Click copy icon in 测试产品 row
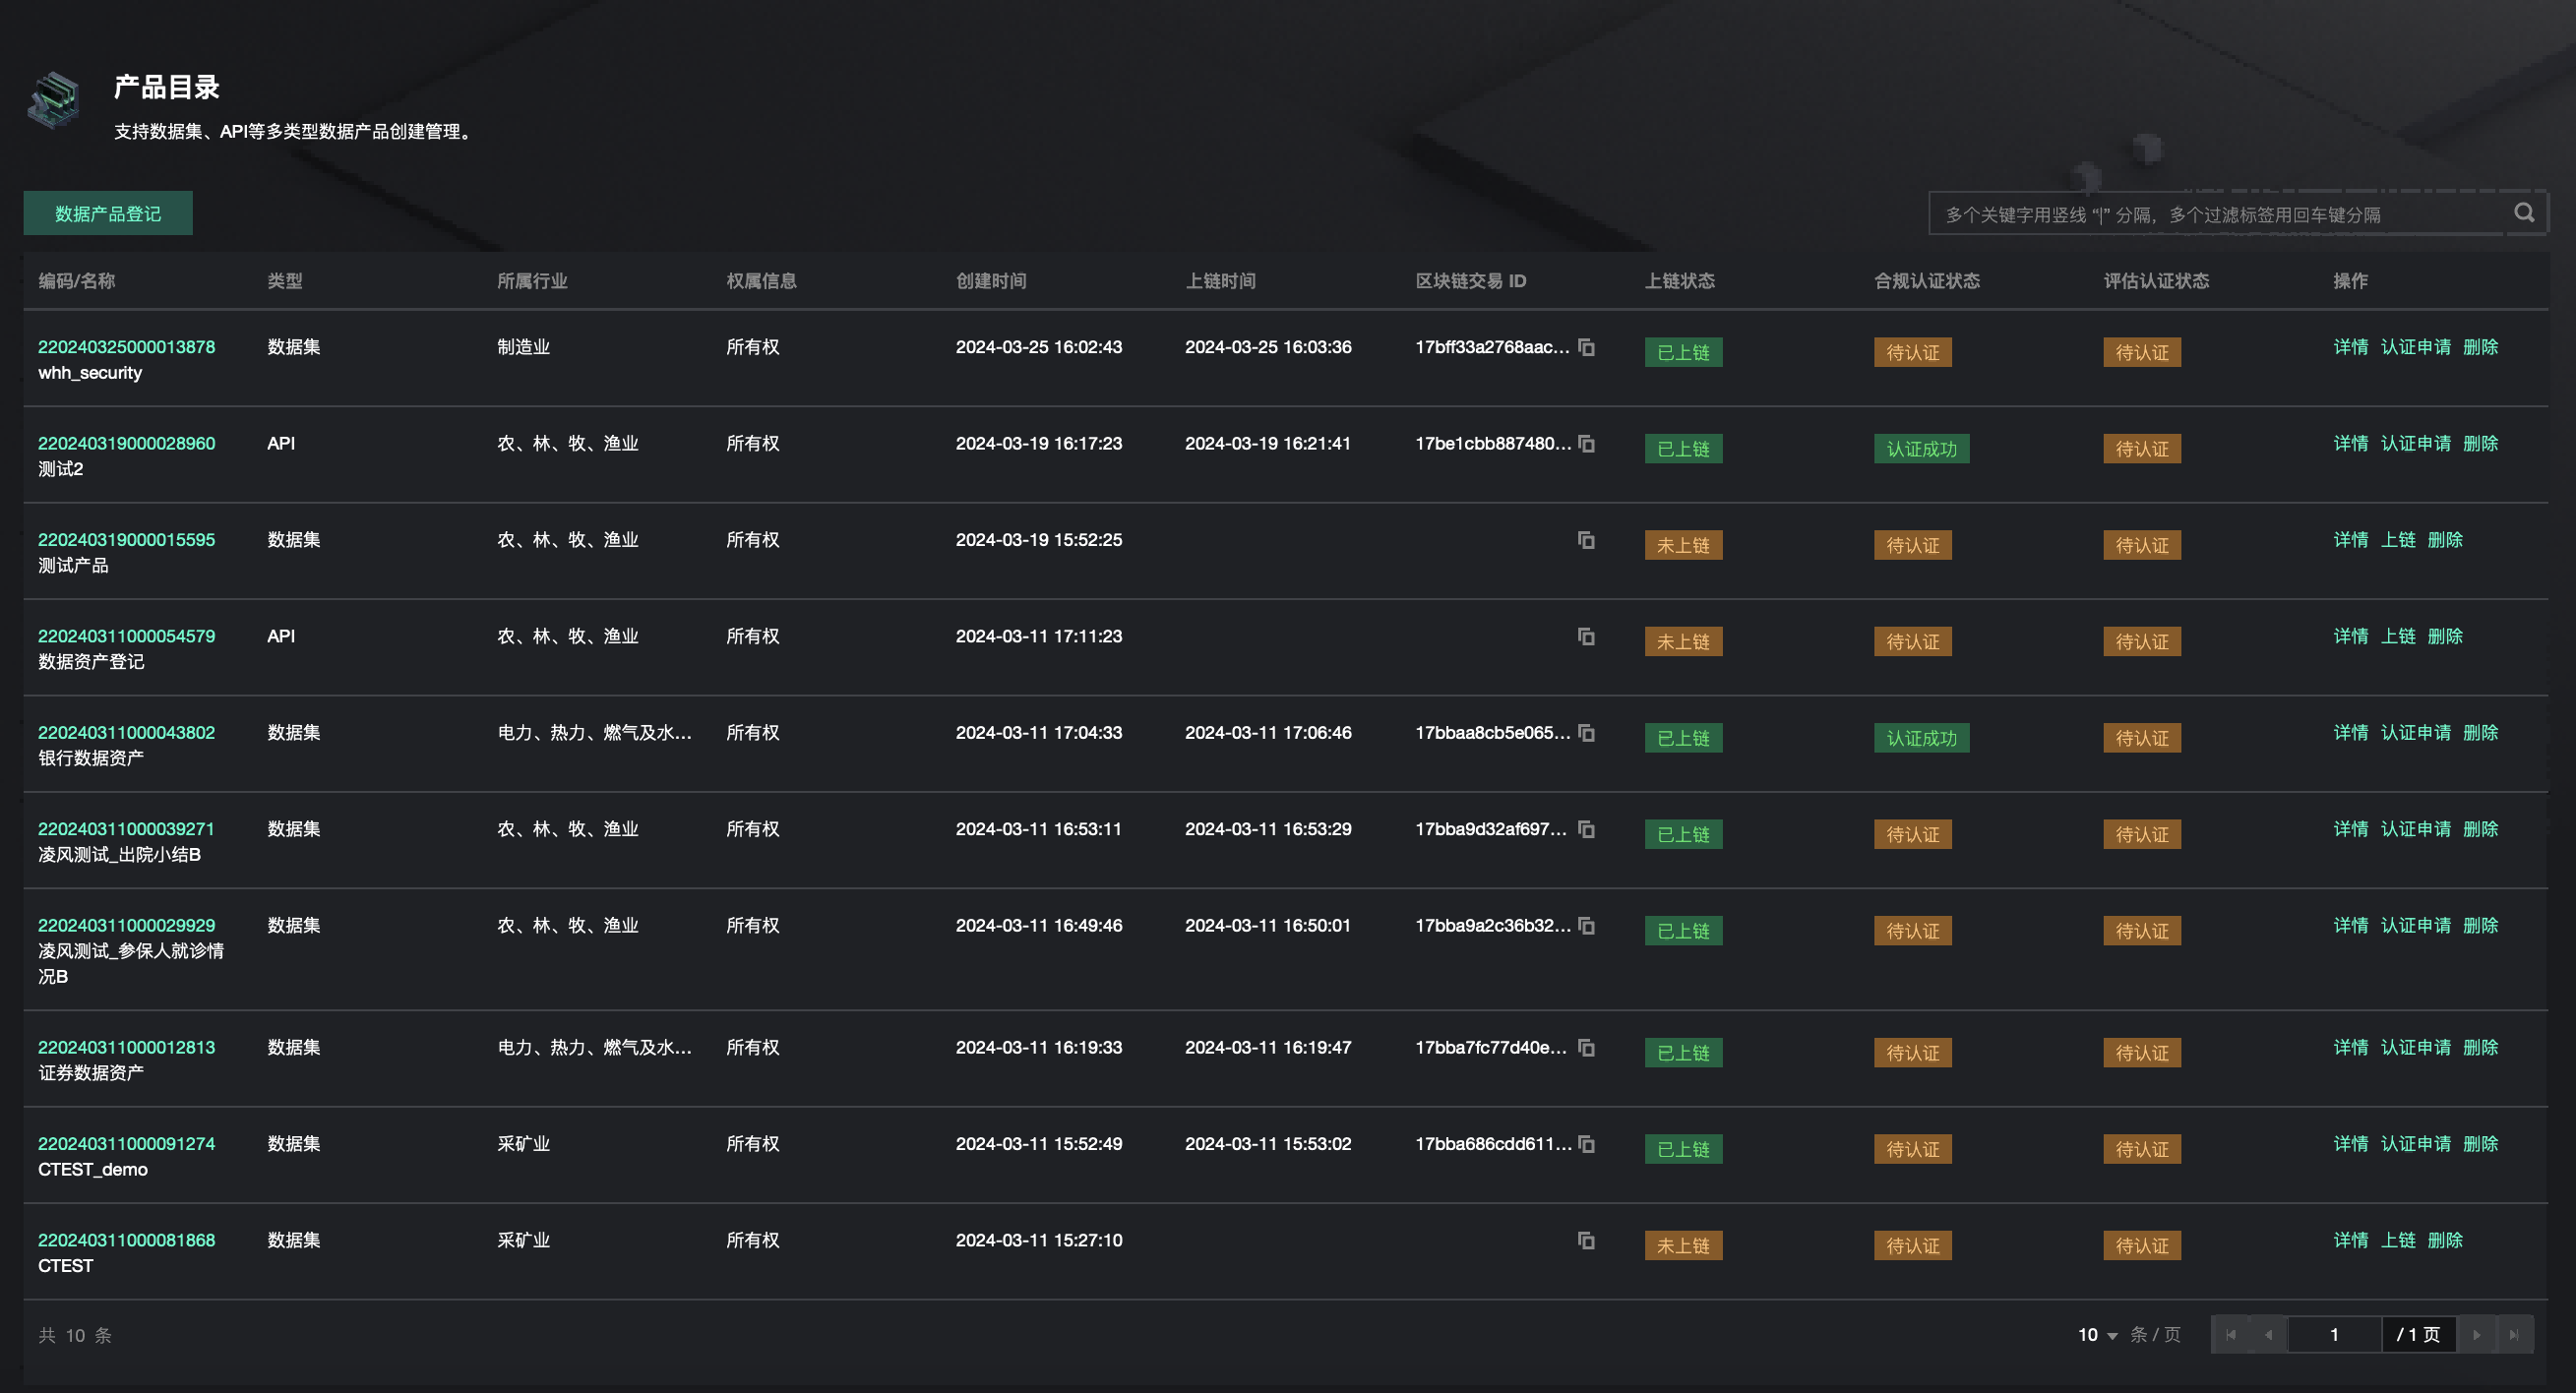Image resolution: width=2576 pixels, height=1393 pixels. click(1586, 540)
